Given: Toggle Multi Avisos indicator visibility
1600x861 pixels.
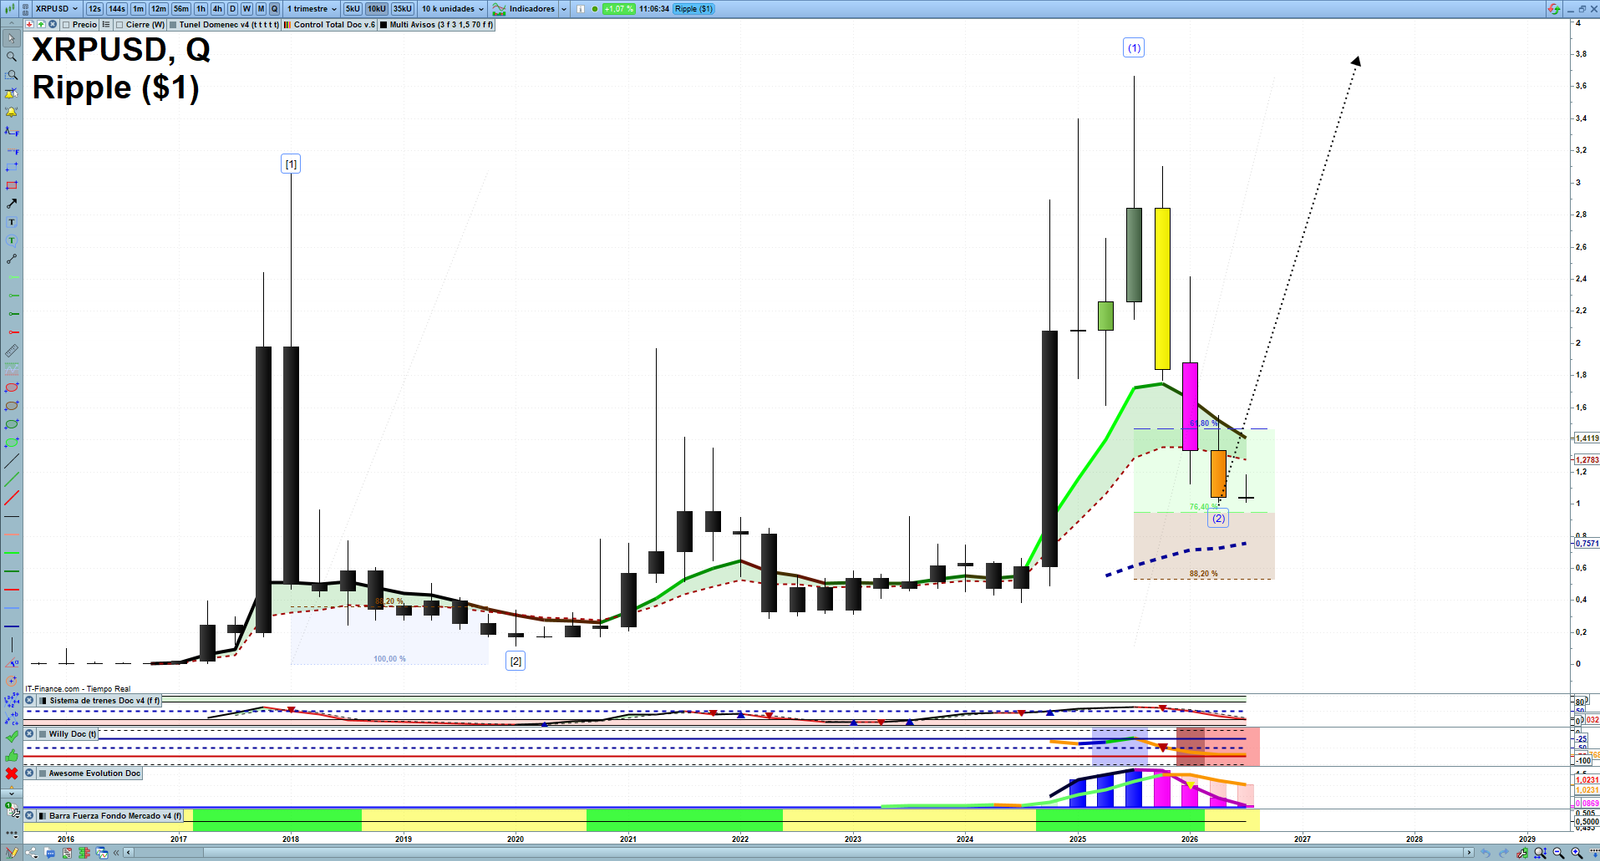Looking at the screenshot, I should click(x=384, y=24).
